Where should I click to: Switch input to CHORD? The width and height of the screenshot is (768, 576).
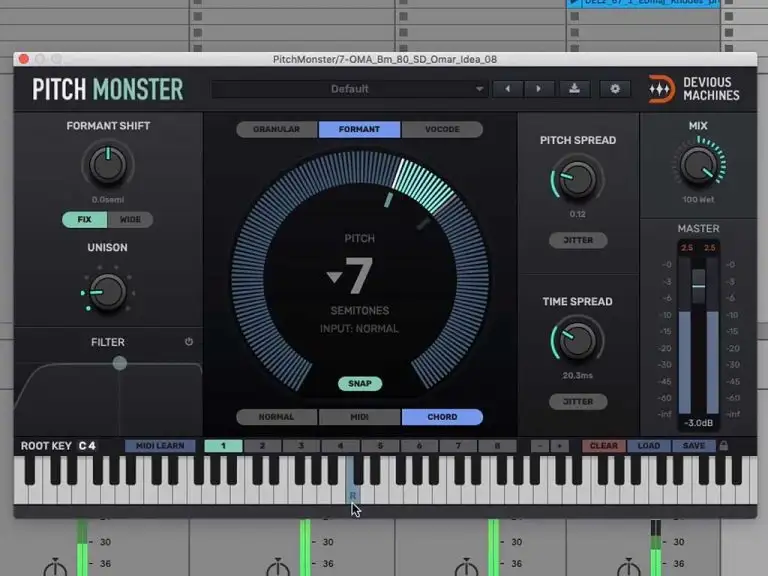tap(442, 417)
